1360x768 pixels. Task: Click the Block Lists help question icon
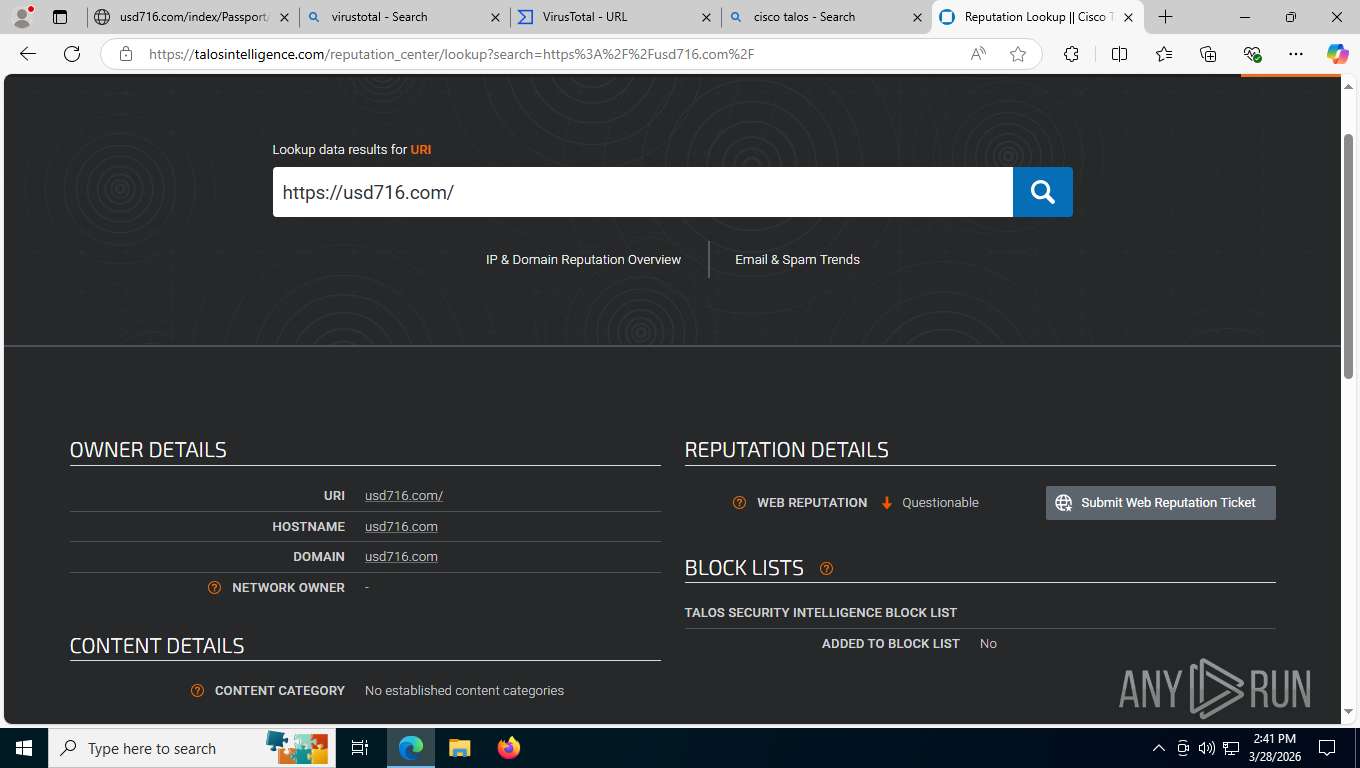point(826,569)
